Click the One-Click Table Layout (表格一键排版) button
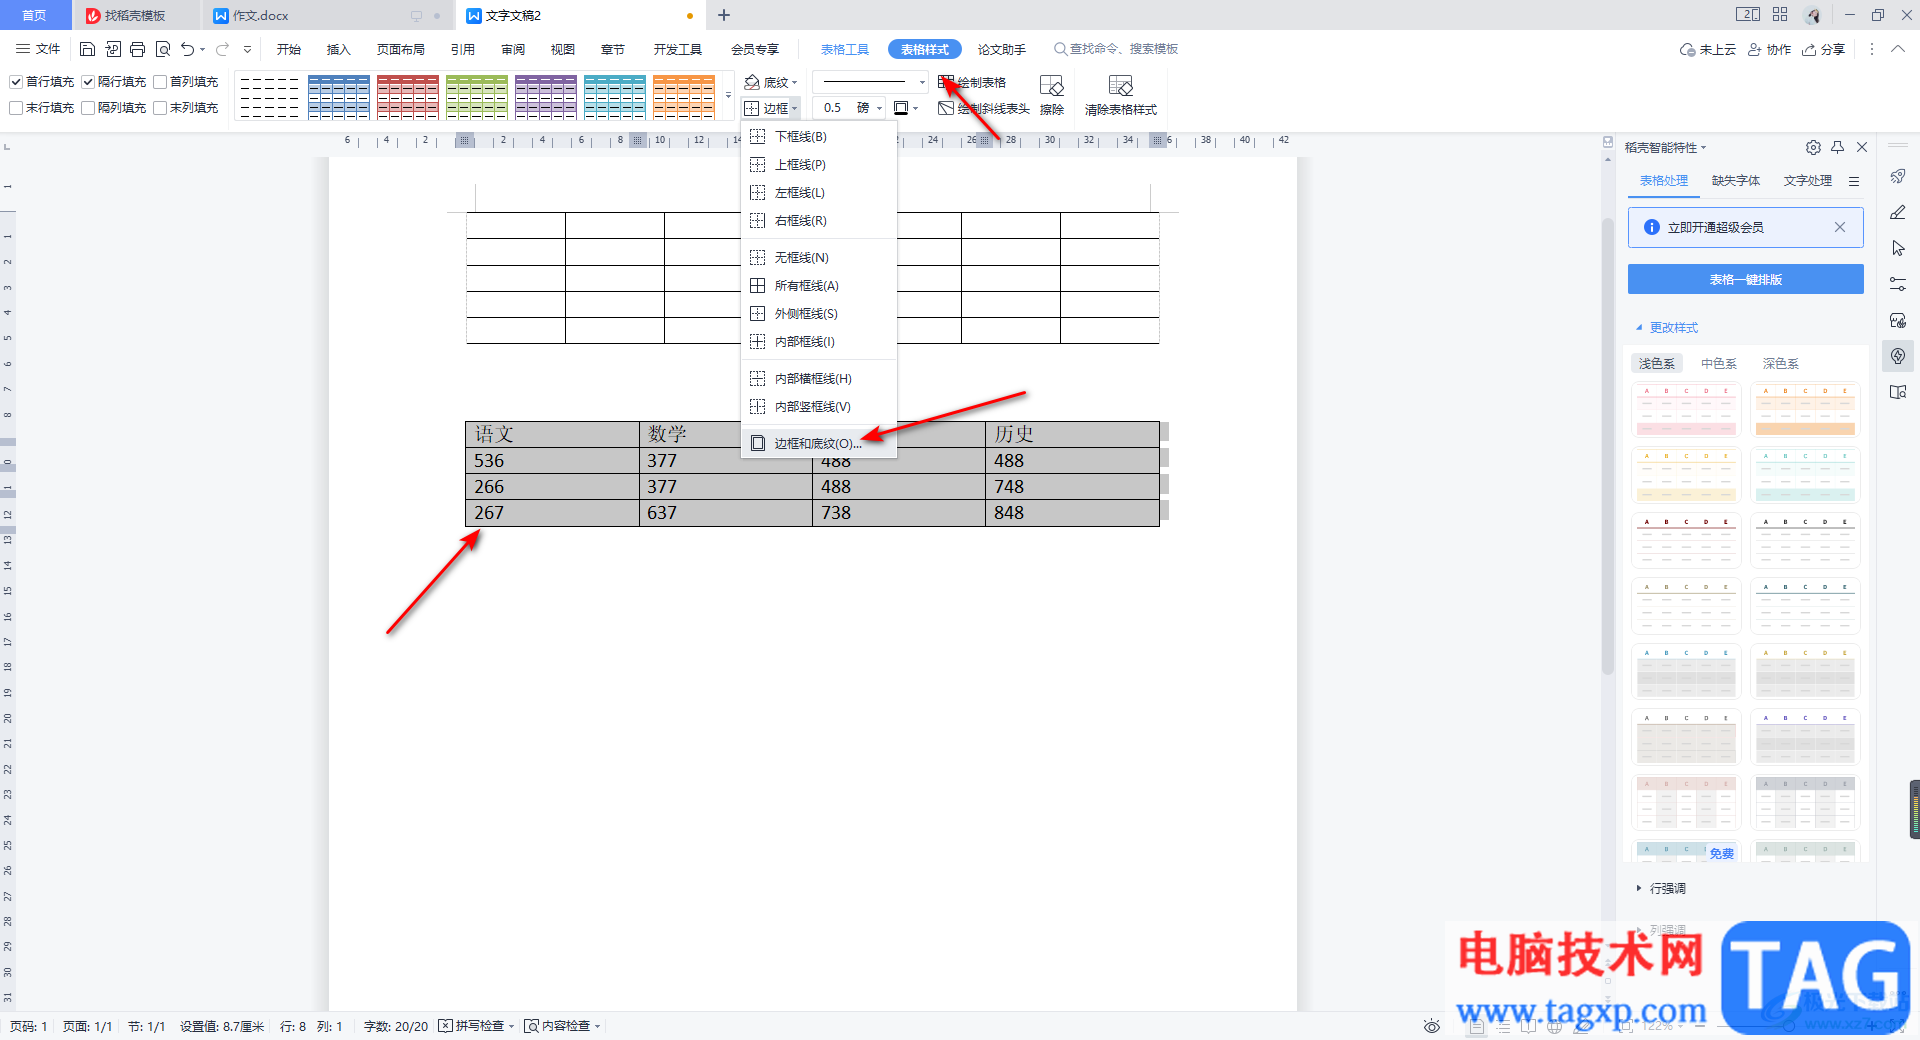1920x1040 pixels. tap(1746, 279)
